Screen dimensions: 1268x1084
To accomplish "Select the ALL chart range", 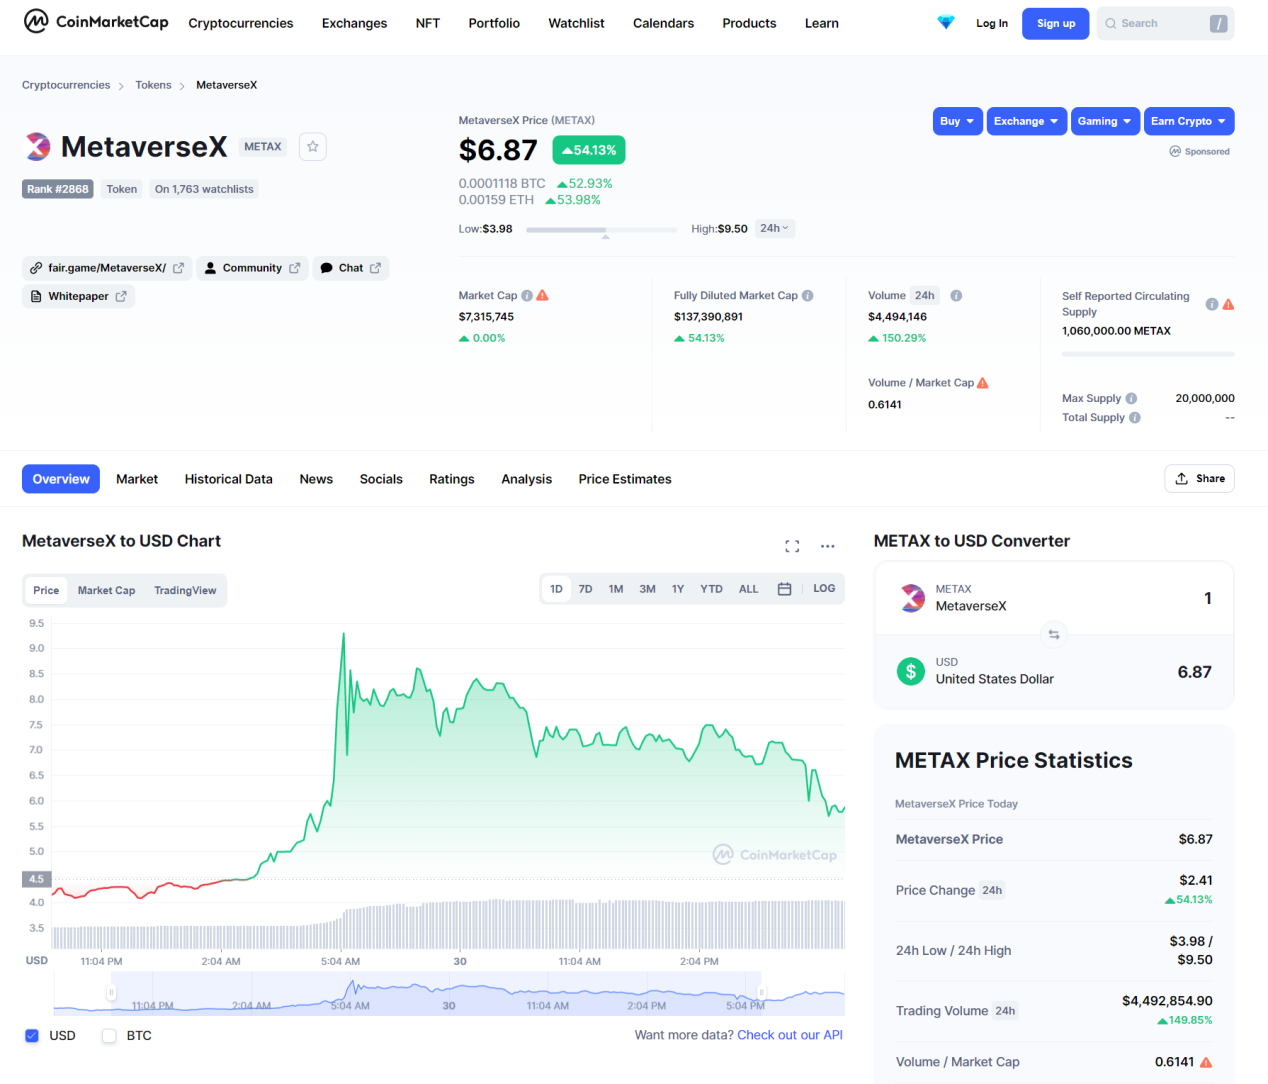I will click(749, 589).
